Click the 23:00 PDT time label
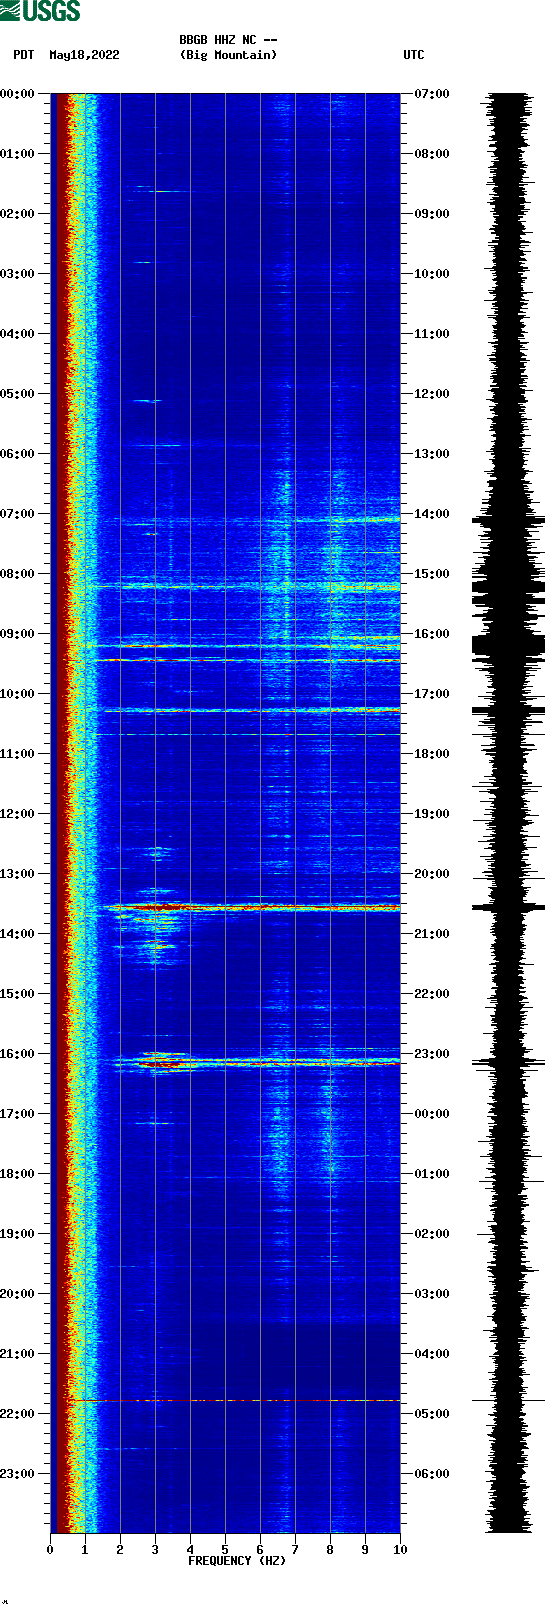The image size is (552, 1613). tap(18, 1474)
